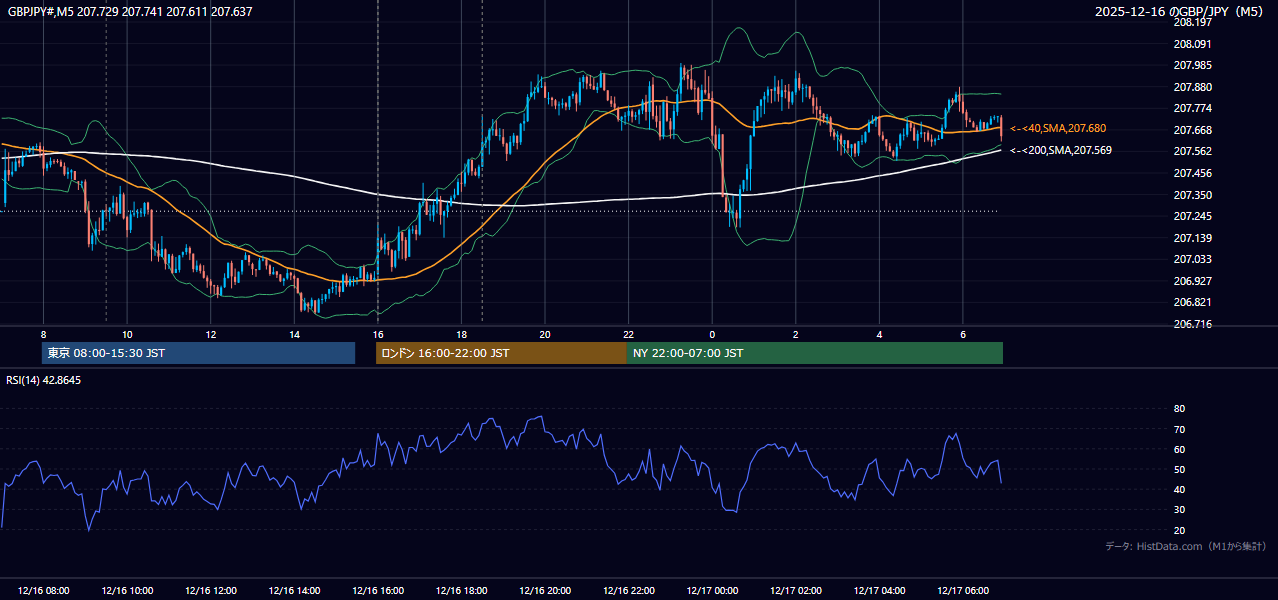1278x600 pixels.
Task: Click the 207.350 price axis value
Action: coord(1192,195)
